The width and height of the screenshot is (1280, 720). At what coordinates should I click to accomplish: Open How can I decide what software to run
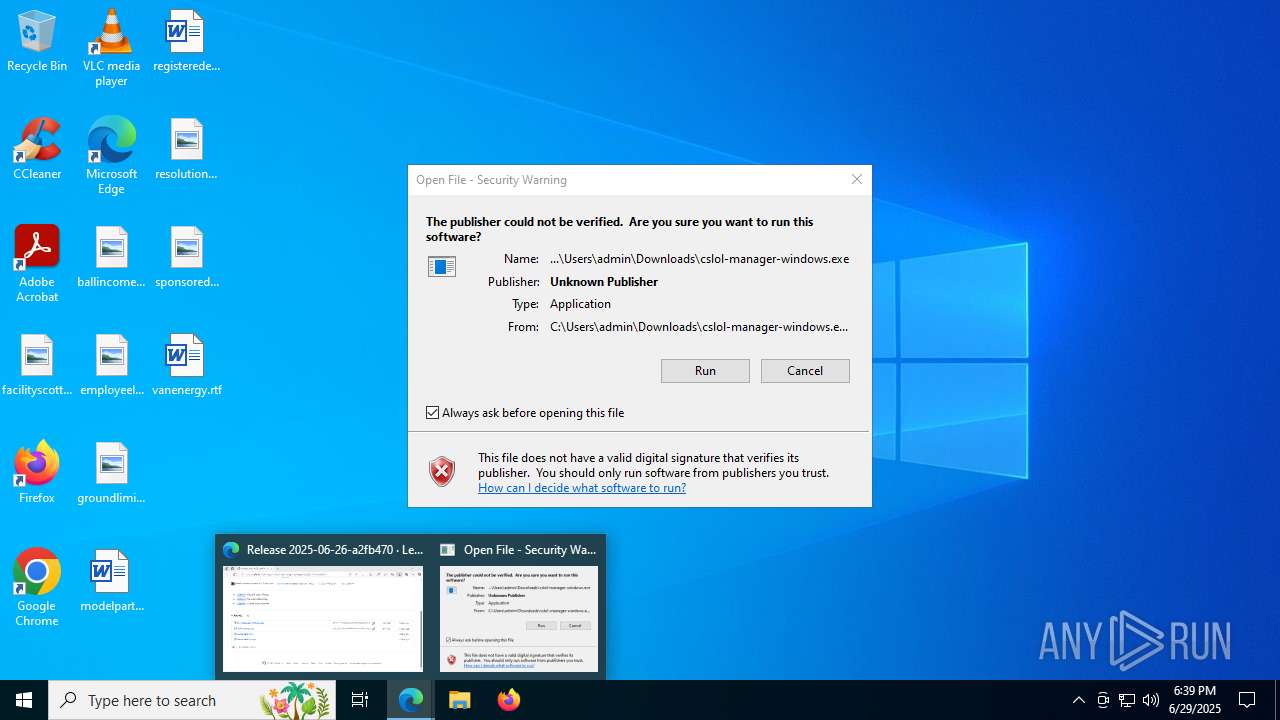pyautogui.click(x=582, y=488)
